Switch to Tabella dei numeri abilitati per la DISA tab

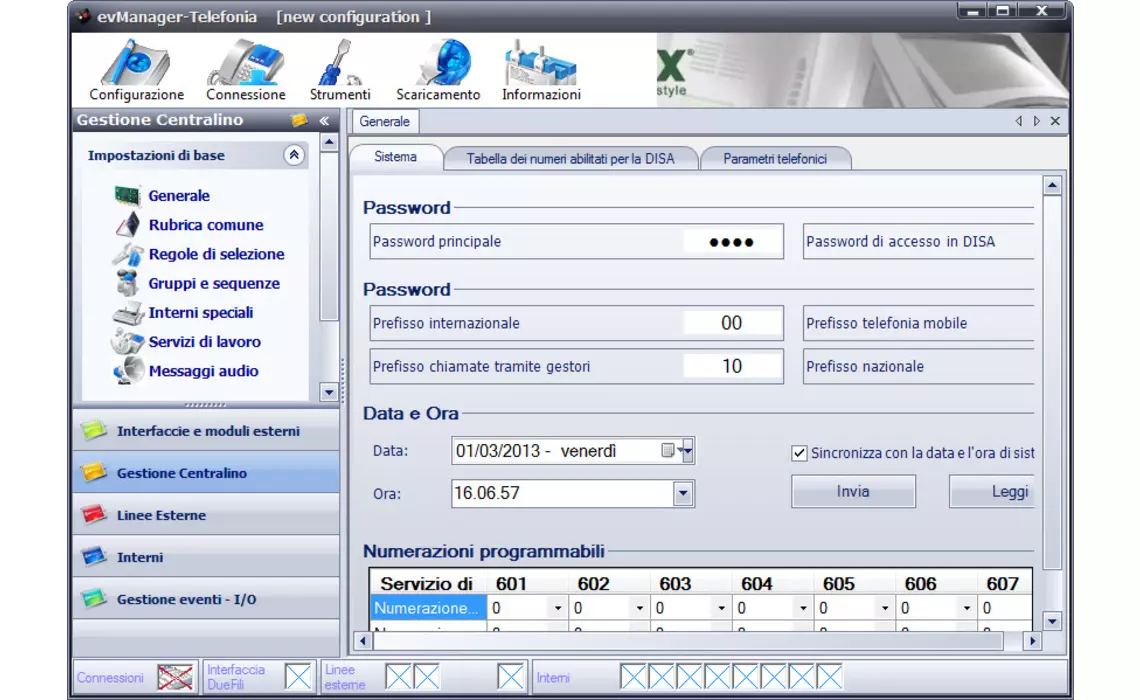(x=571, y=158)
